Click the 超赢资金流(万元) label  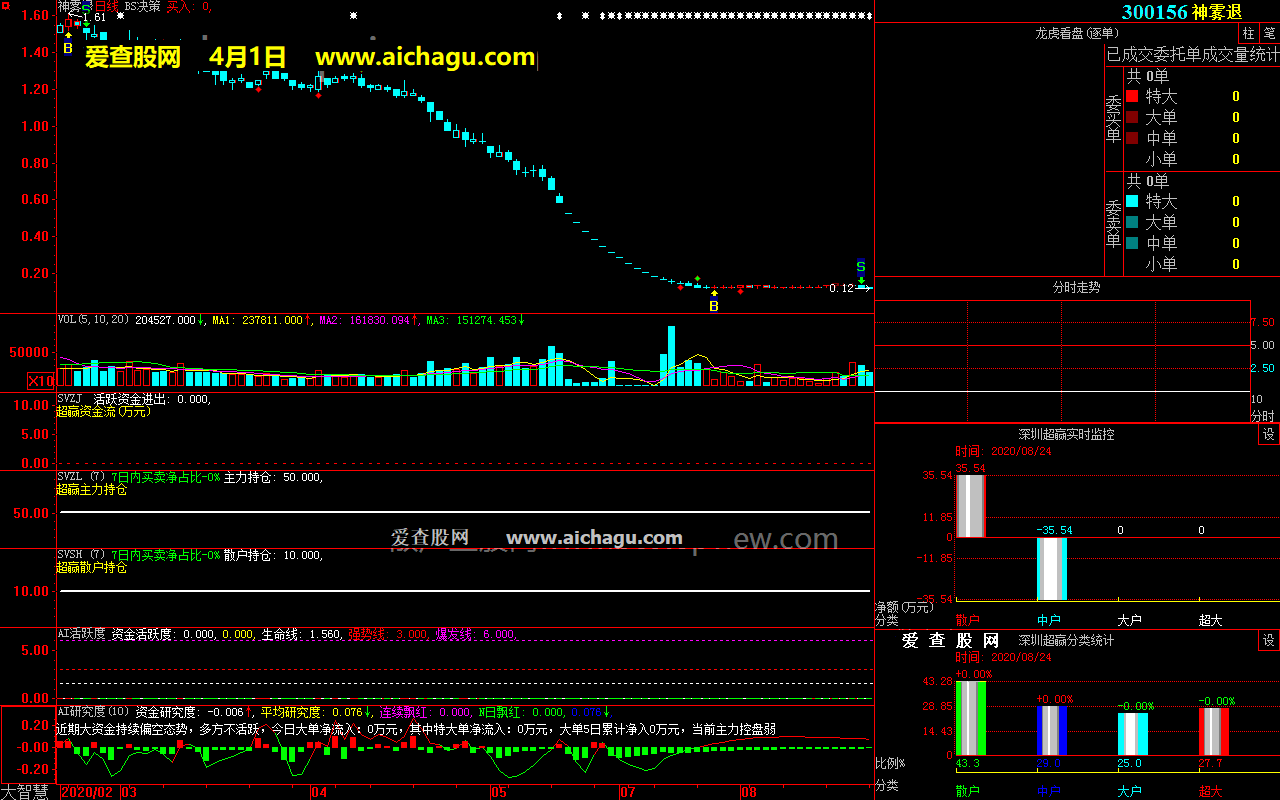click(103, 411)
